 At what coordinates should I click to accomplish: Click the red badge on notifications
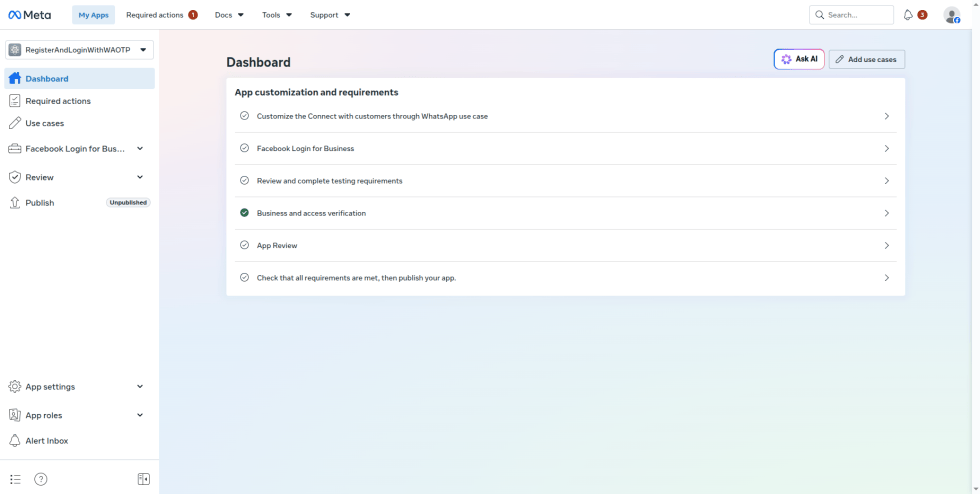[922, 15]
